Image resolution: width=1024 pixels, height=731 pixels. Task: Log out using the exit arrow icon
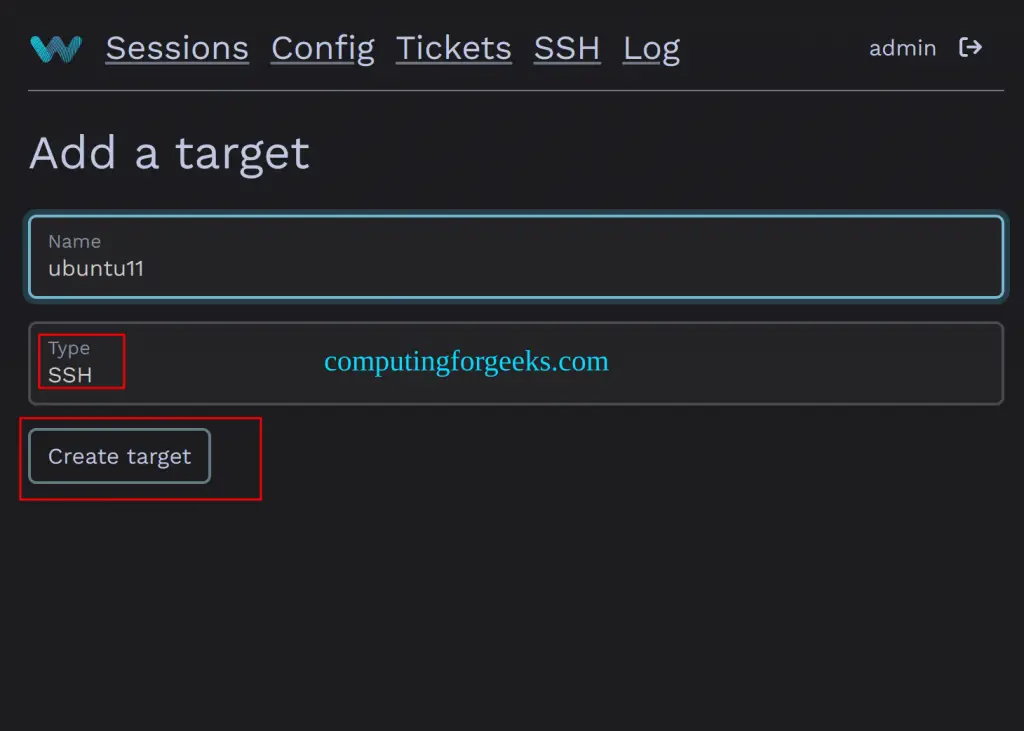pyautogui.click(x=970, y=48)
